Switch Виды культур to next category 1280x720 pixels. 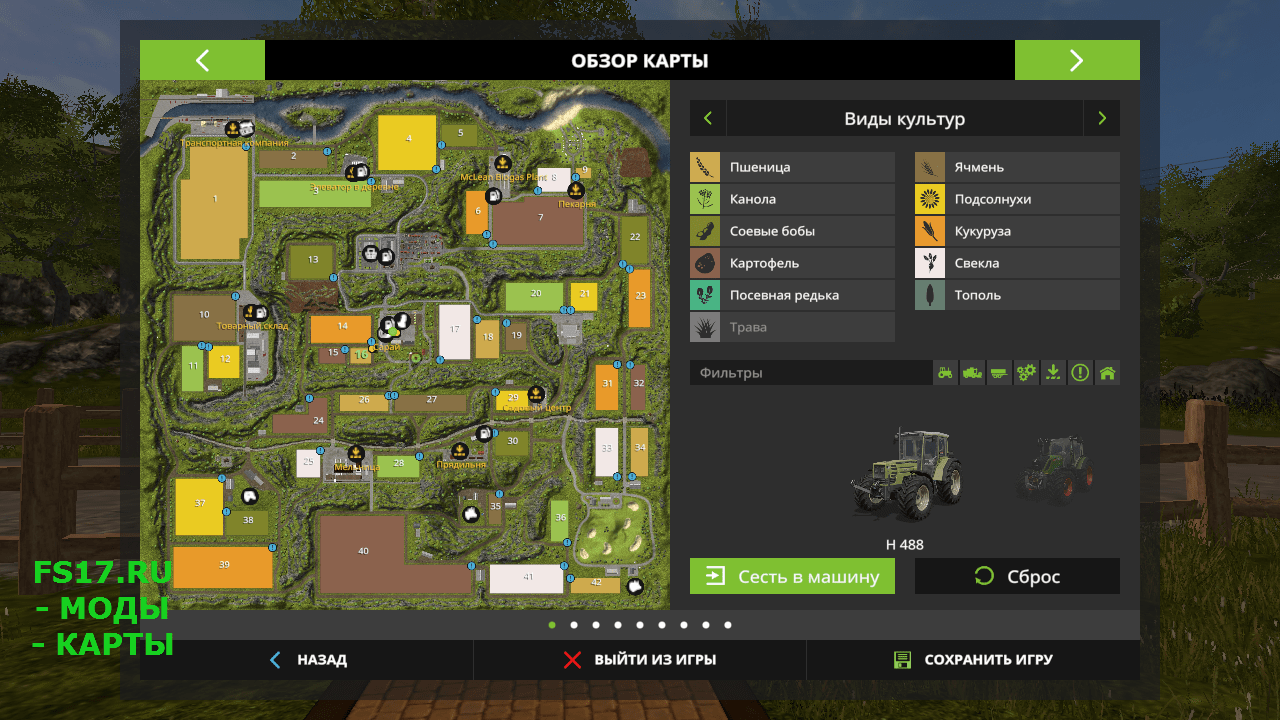click(1102, 118)
